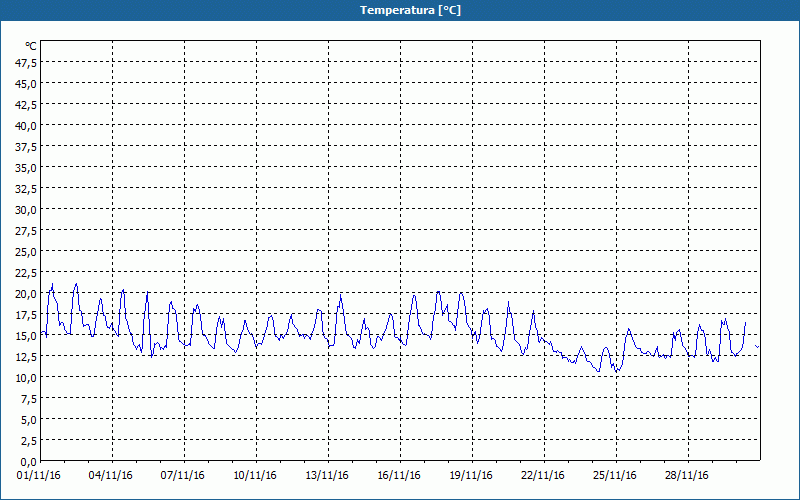Select the 25,0 axis label
800x500 pixels.
click(27, 252)
